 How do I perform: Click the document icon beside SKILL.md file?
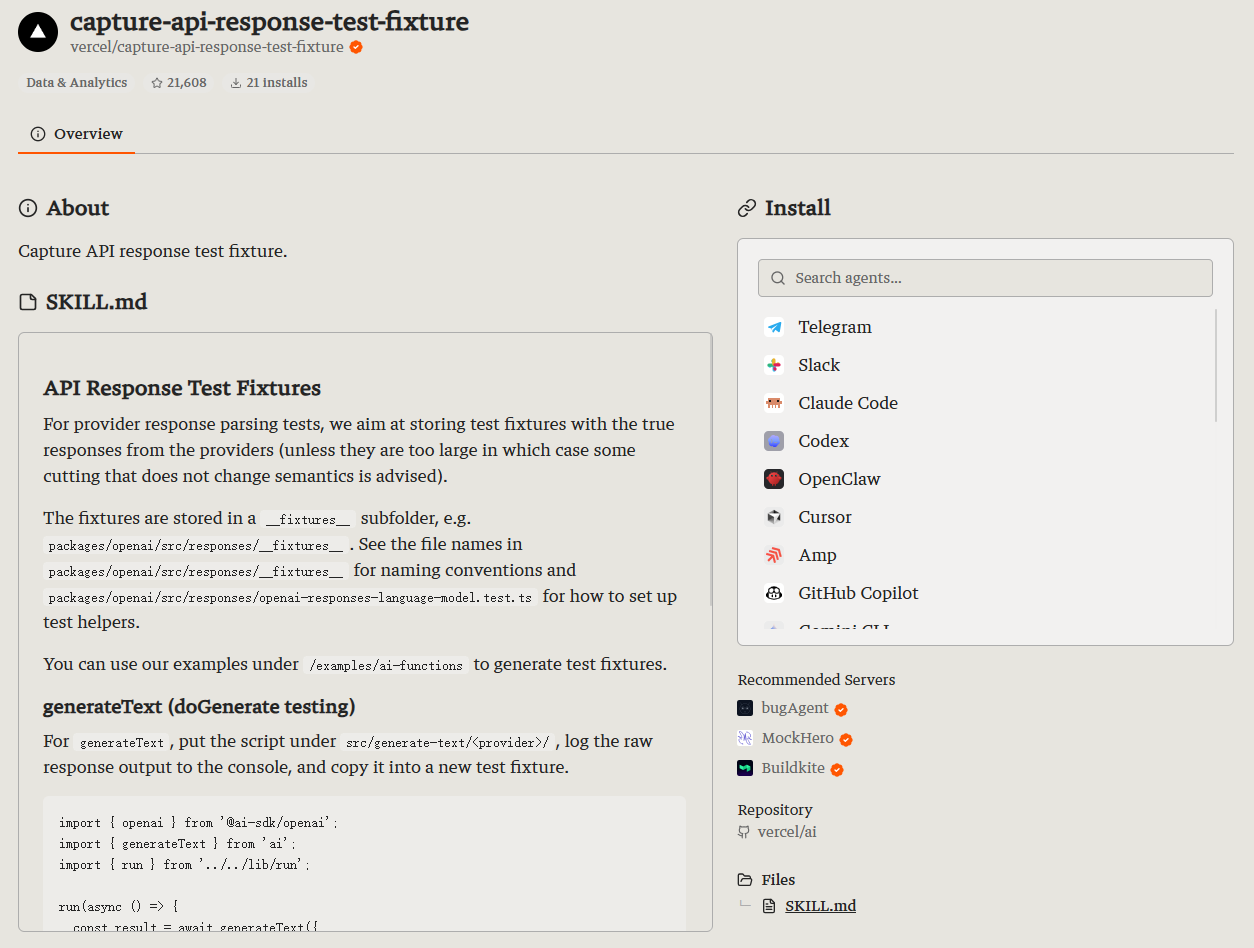769,906
